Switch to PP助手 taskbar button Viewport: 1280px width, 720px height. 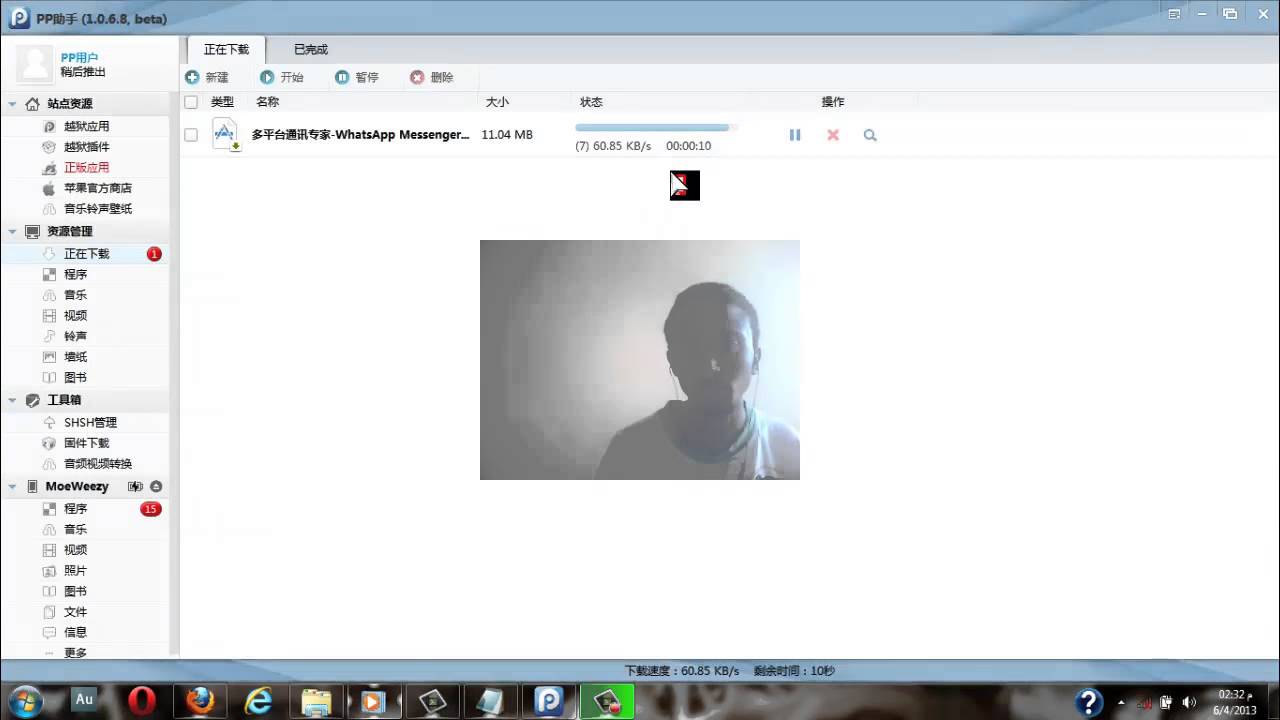point(548,701)
